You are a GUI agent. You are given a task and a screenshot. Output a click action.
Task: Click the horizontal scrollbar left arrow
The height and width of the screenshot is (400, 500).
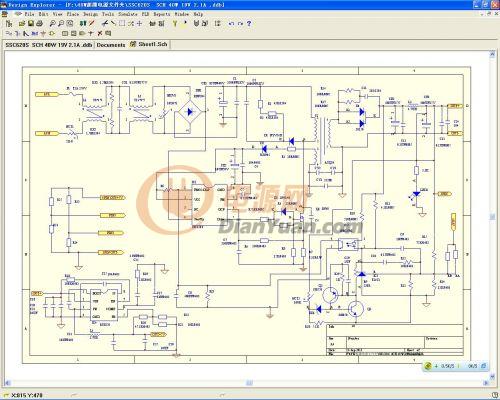click(x=8, y=383)
